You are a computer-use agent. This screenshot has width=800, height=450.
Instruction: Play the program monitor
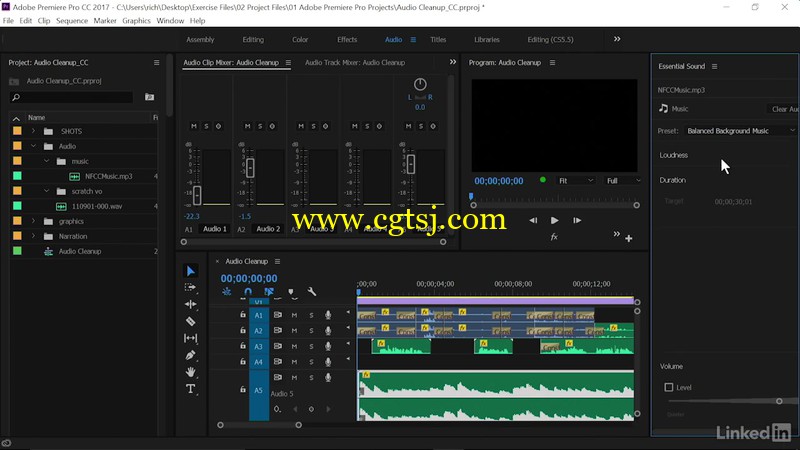[555, 220]
